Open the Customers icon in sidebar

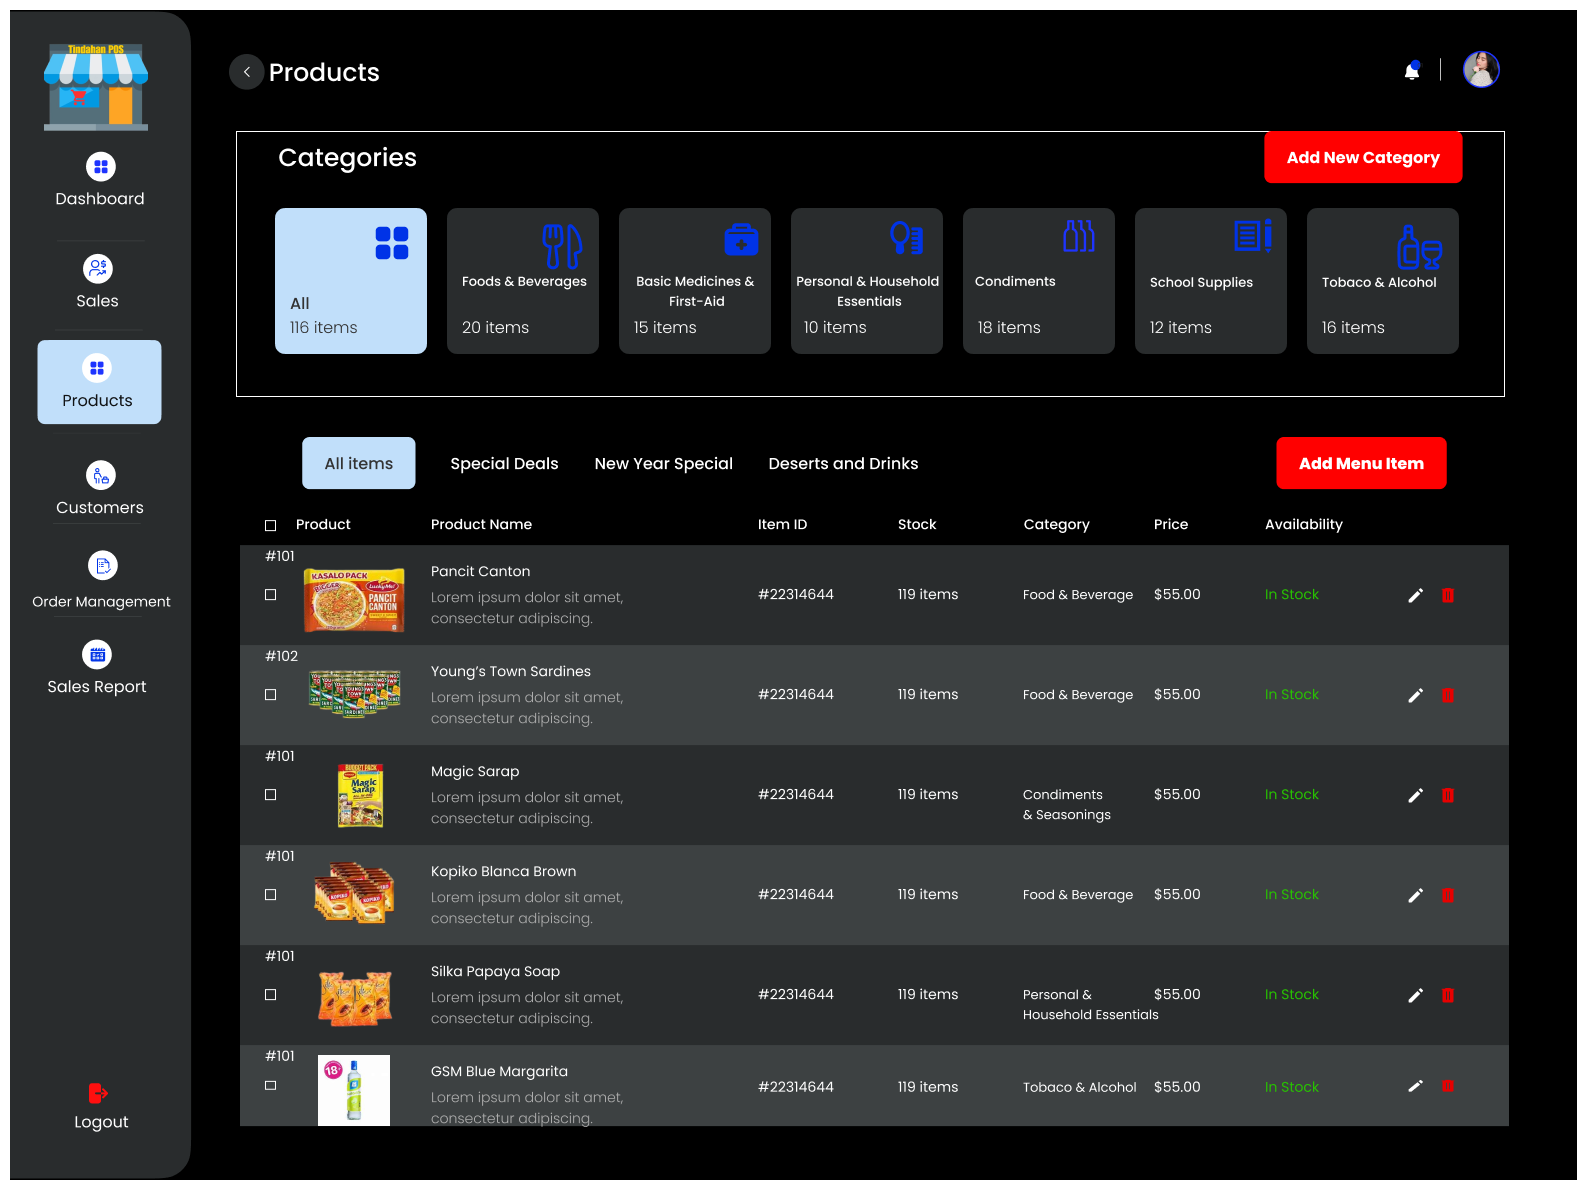pyautogui.click(x=101, y=476)
